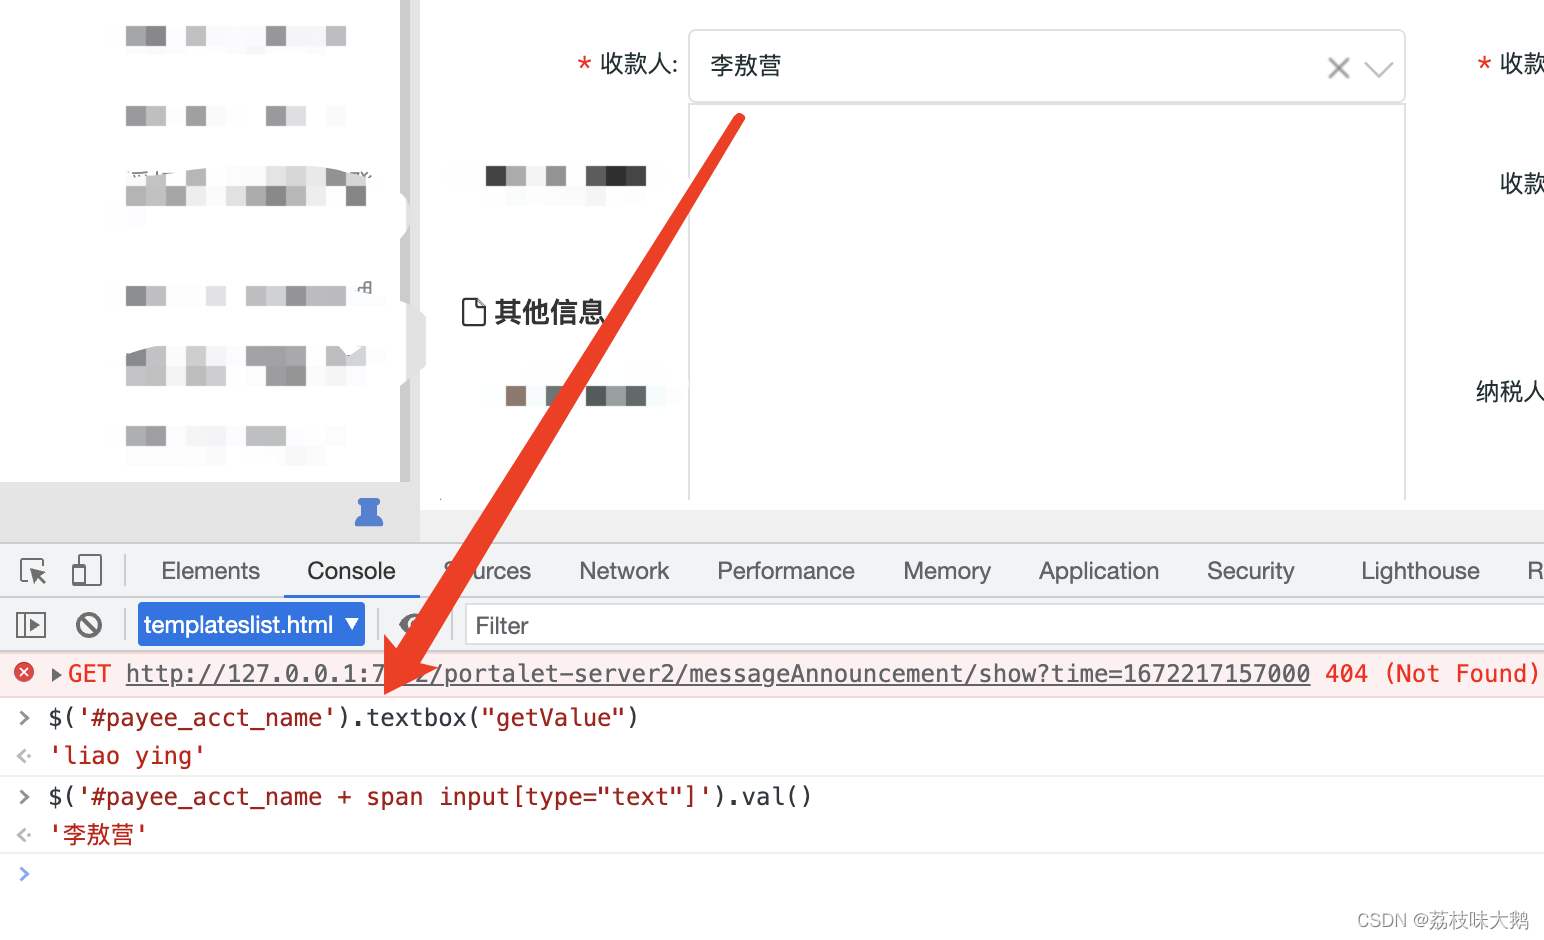
Task: Clear the 收款人 field using the X icon
Action: (x=1338, y=67)
